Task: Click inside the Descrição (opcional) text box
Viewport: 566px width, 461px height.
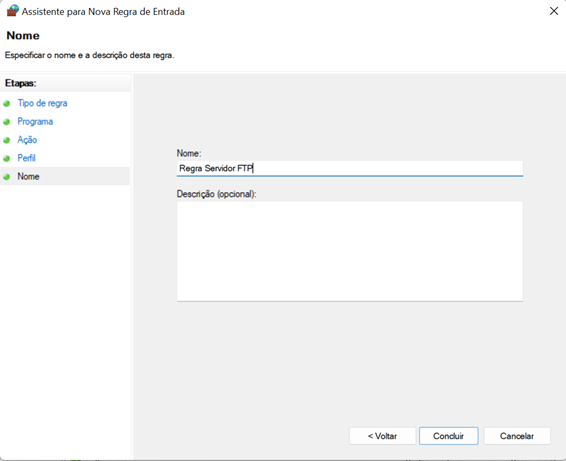Action: click(349, 251)
